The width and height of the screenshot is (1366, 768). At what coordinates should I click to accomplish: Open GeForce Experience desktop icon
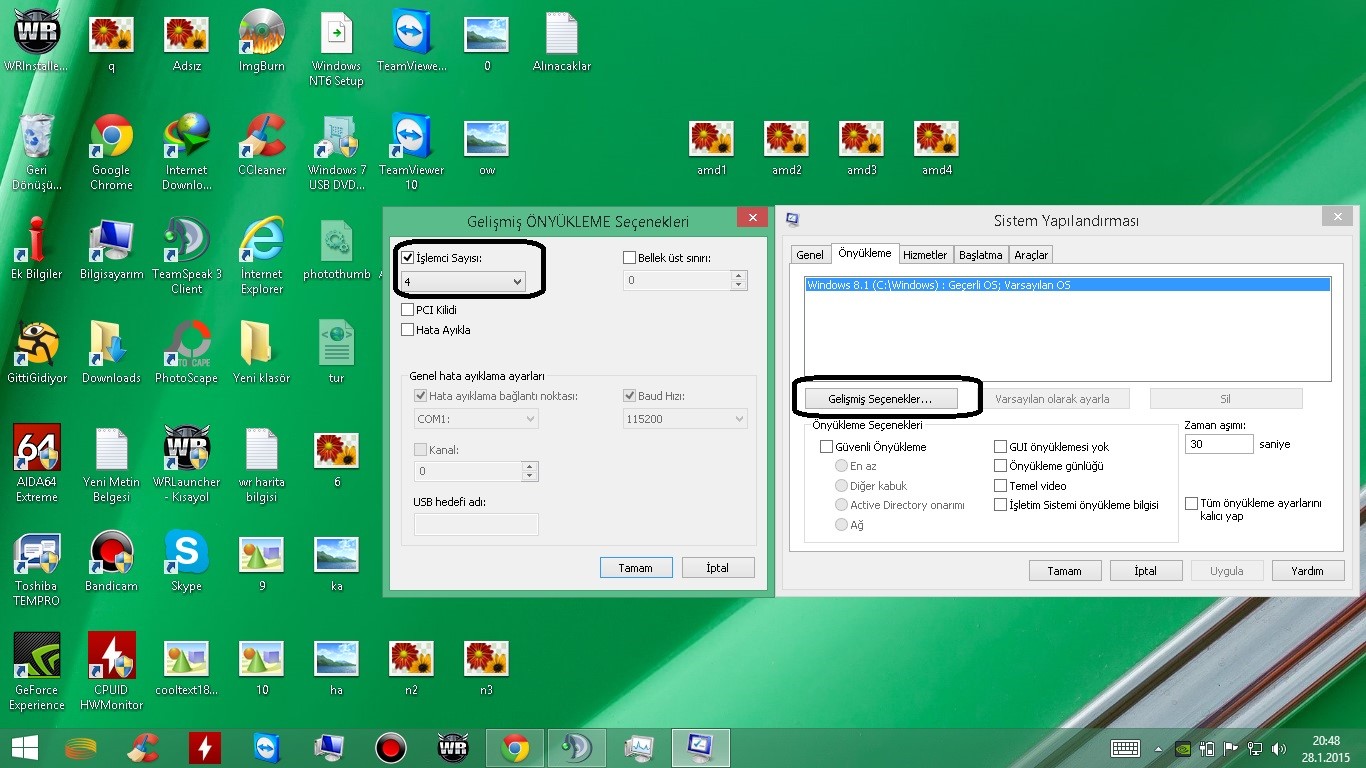coord(37,673)
